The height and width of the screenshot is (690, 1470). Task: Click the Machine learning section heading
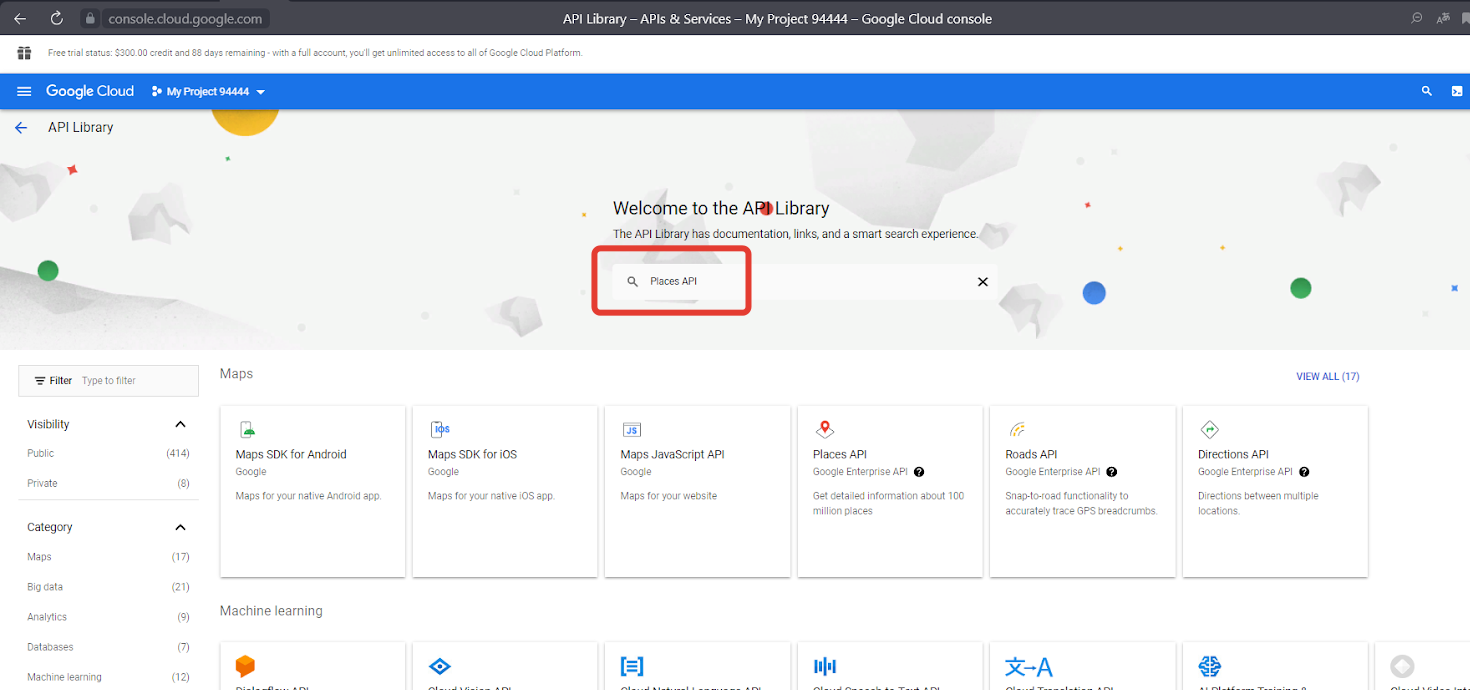coord(271,611)
